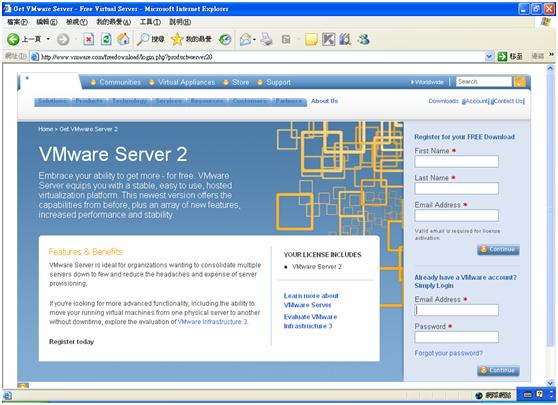The image size is (558, 405).
Task: Open the Downloads link
Action: pyautogui.click(x=443, y=101)
